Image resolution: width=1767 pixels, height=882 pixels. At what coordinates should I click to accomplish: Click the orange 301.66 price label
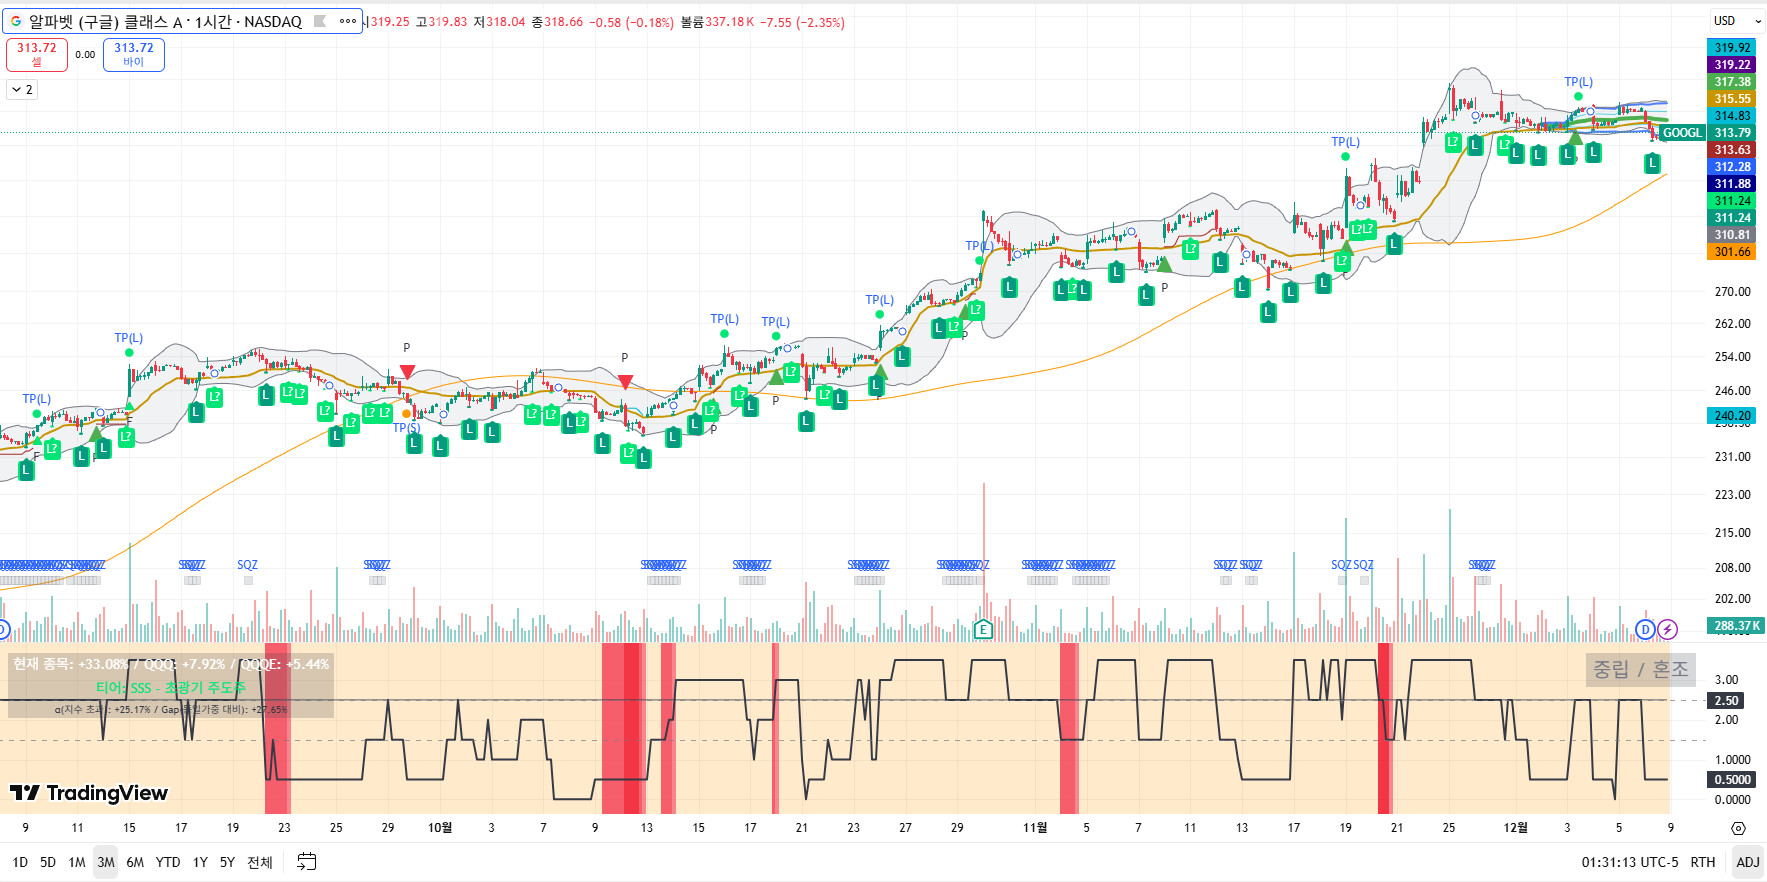1732,252
